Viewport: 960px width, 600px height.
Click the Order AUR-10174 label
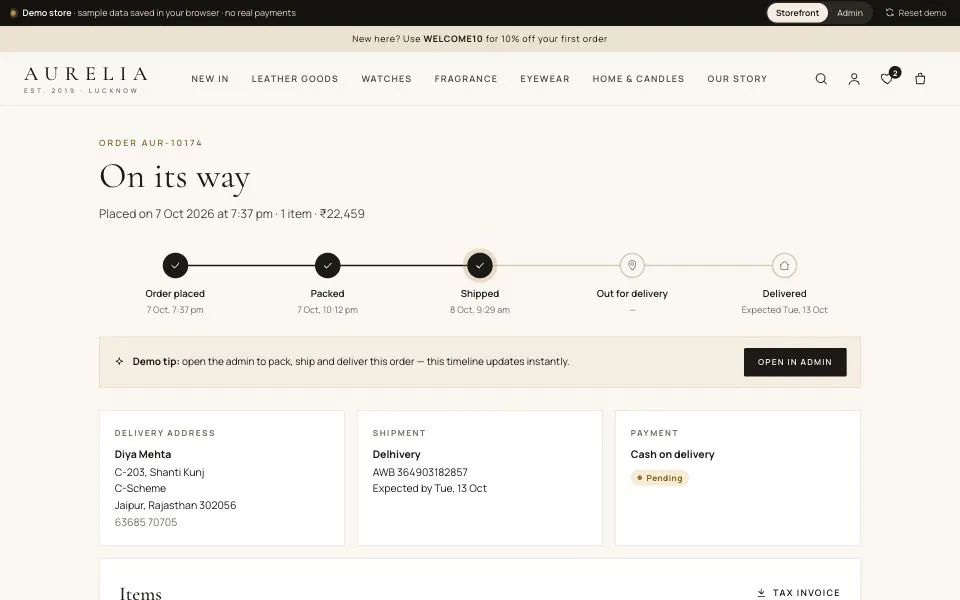151,143
